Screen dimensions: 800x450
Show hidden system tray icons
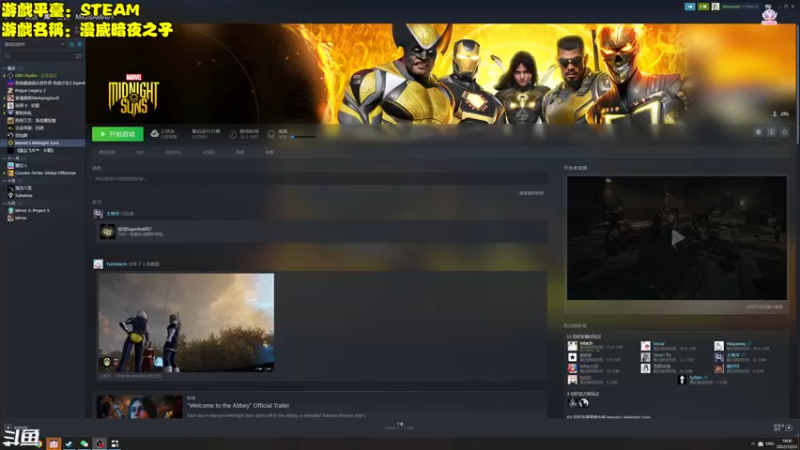(x=753, y=444)
